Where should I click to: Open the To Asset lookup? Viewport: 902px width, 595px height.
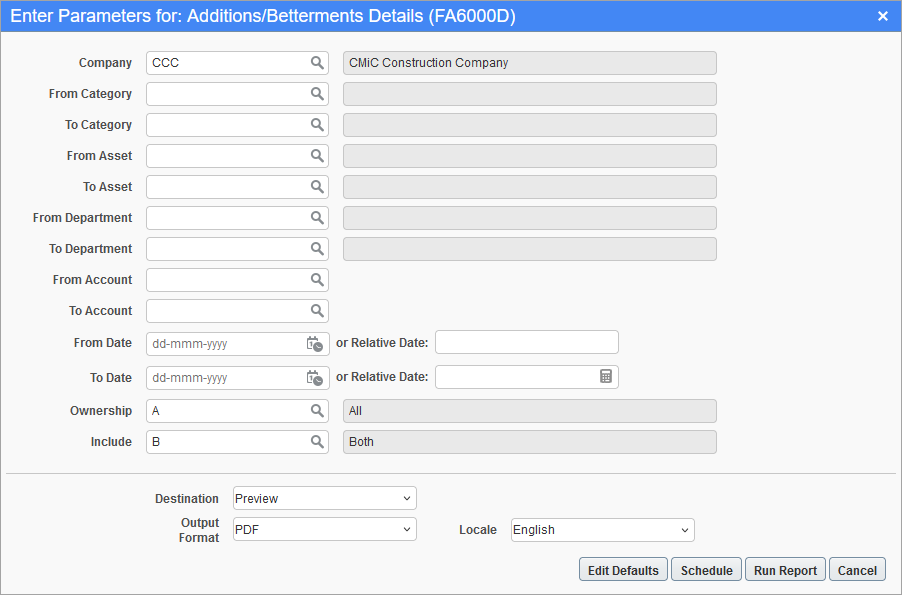318,186
